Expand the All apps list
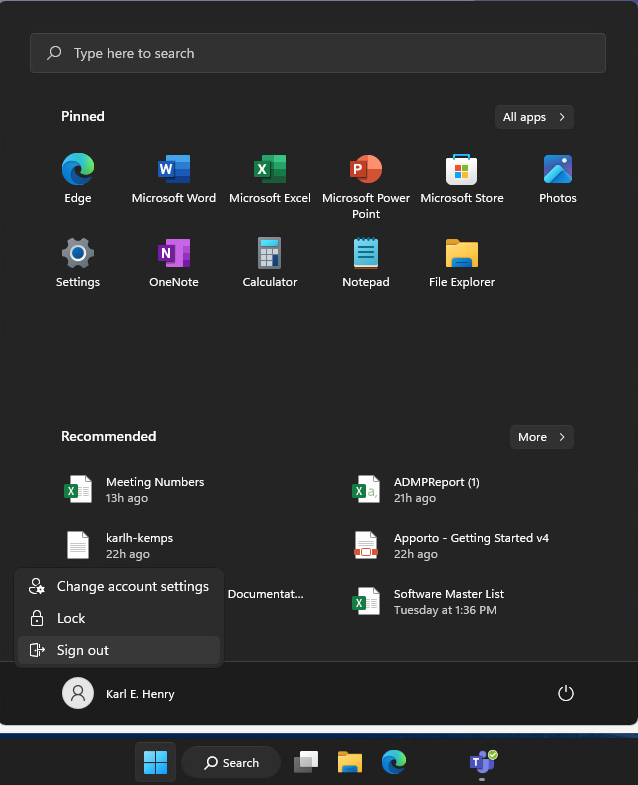The height and width of the screenshot is (785, 638). pos(534,117)
